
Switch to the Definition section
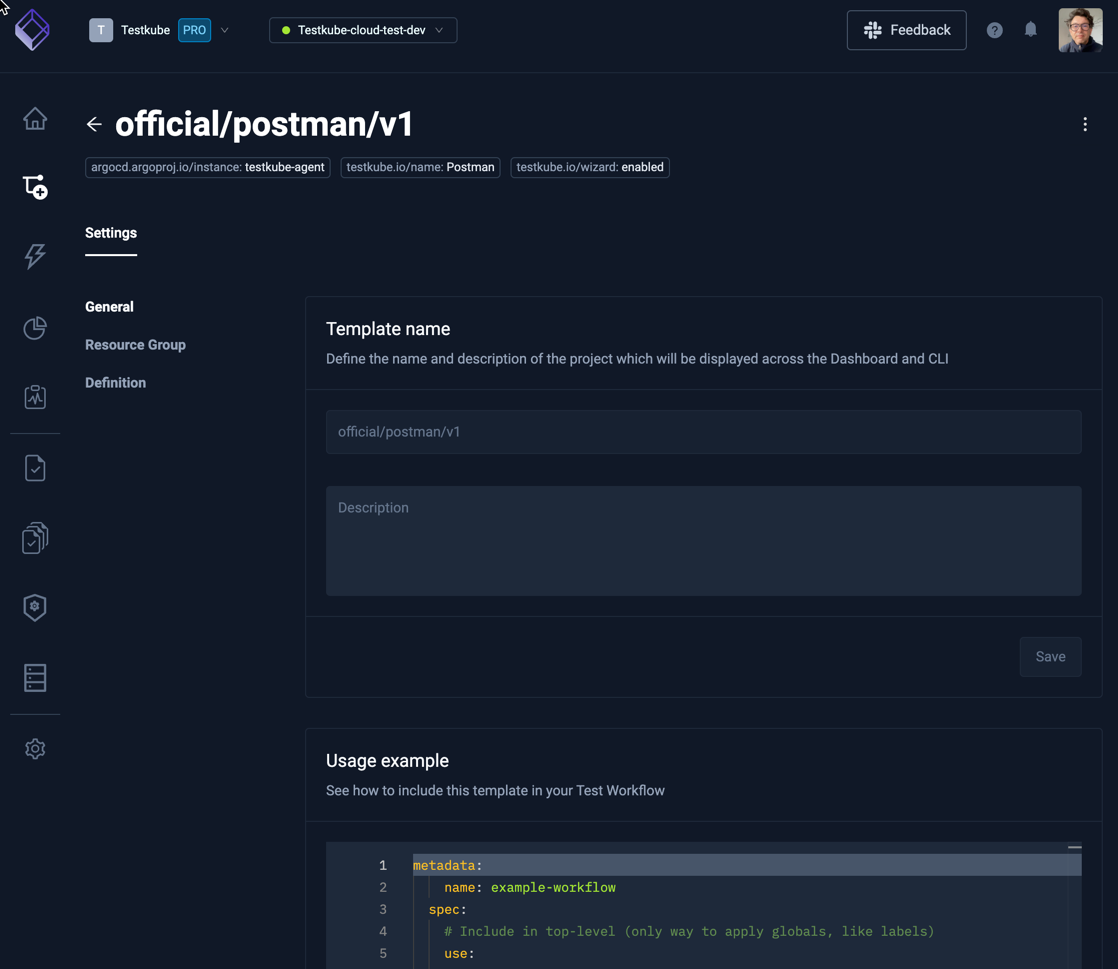pyautogui.click(x=115, y=382)
